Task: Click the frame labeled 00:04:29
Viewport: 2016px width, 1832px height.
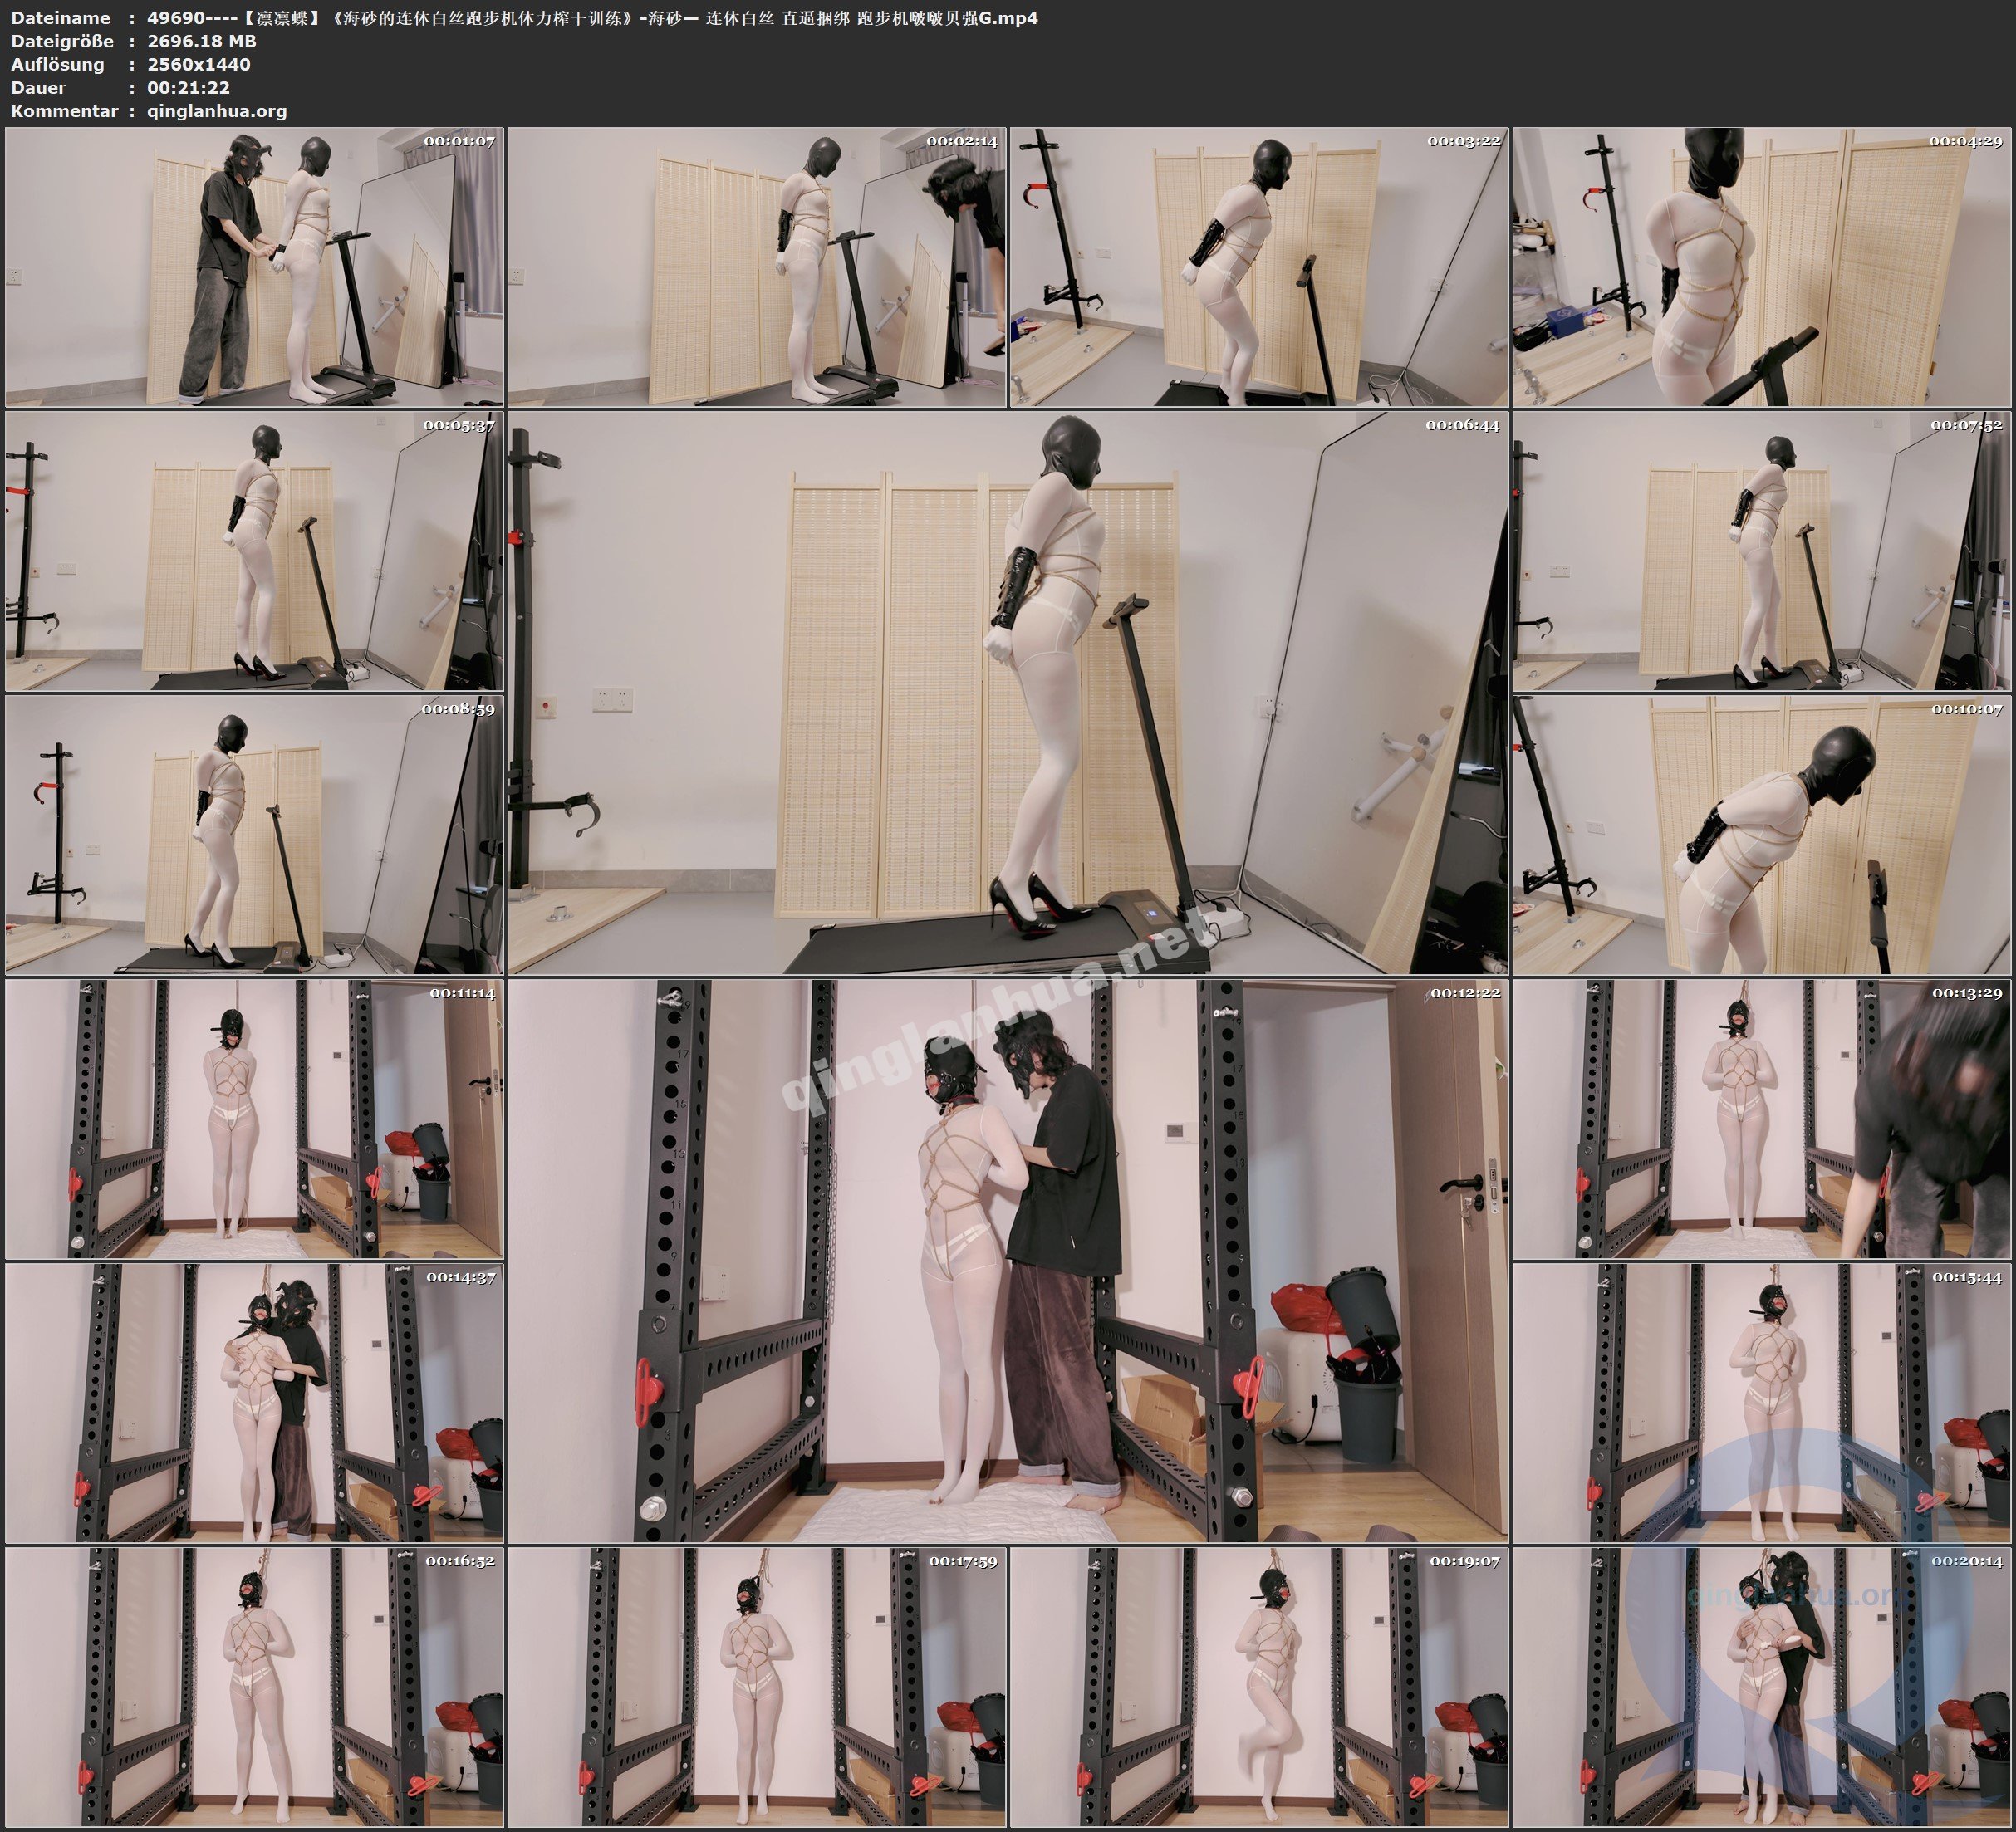Action: tap(1761, 267)
